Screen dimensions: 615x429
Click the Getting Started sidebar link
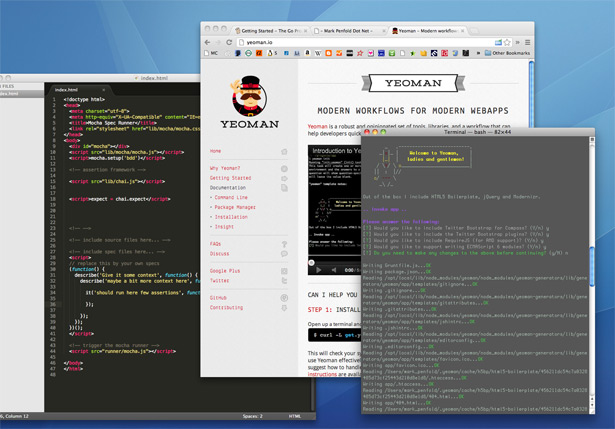(x=230, y=178)
